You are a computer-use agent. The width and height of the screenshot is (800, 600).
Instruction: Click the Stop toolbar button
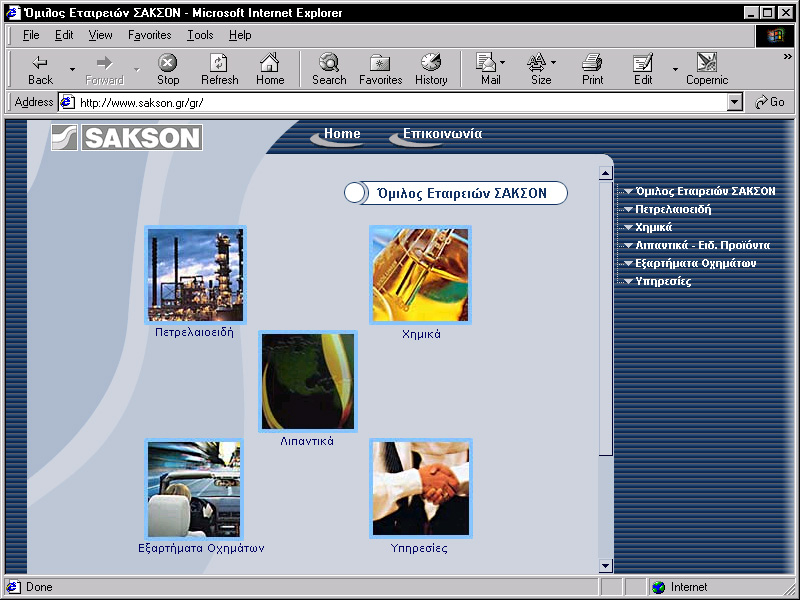click(x=168, y=69)
